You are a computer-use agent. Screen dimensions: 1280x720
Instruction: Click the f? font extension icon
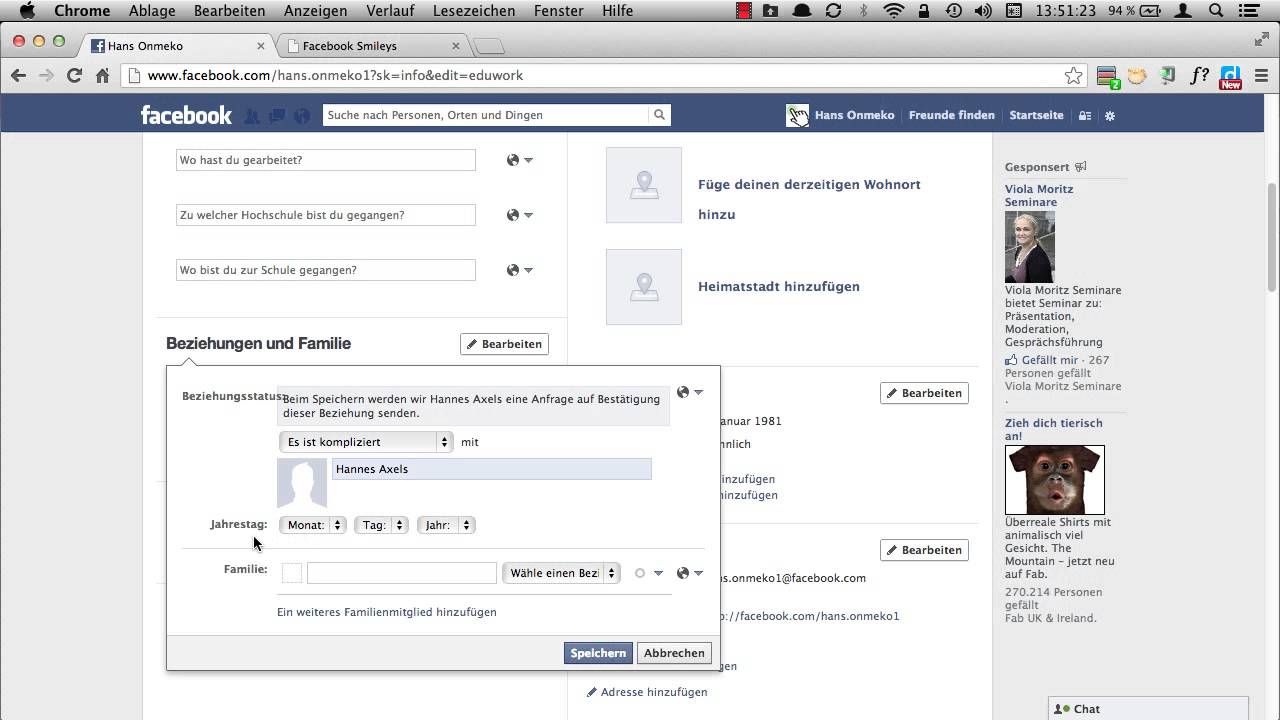[x=1199, y=76]
